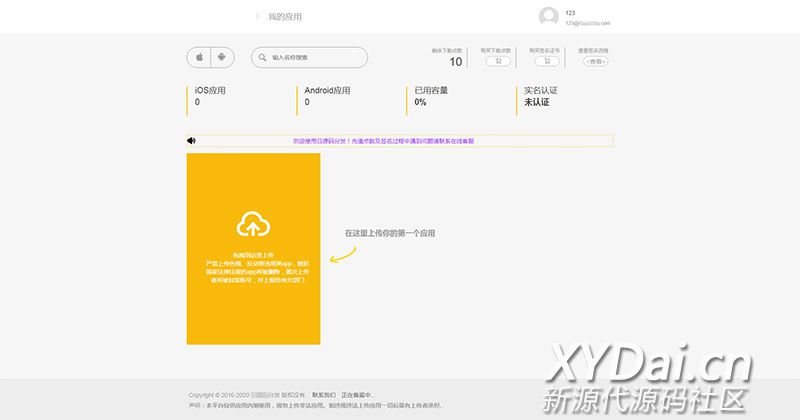Click the purple welcome announcement text
The width and height of the screenshot is (800, 420).
point(383,141)
